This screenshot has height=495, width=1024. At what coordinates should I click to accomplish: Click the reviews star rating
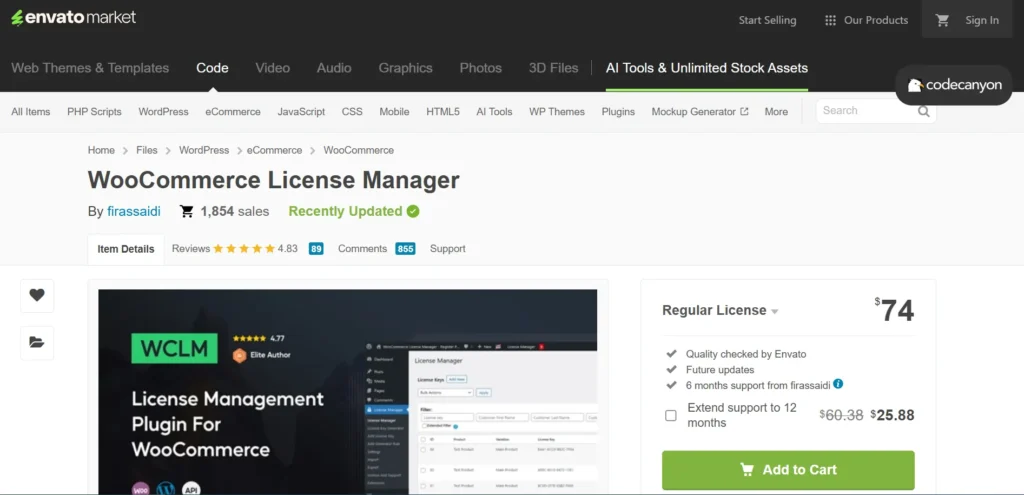[244, 249]
